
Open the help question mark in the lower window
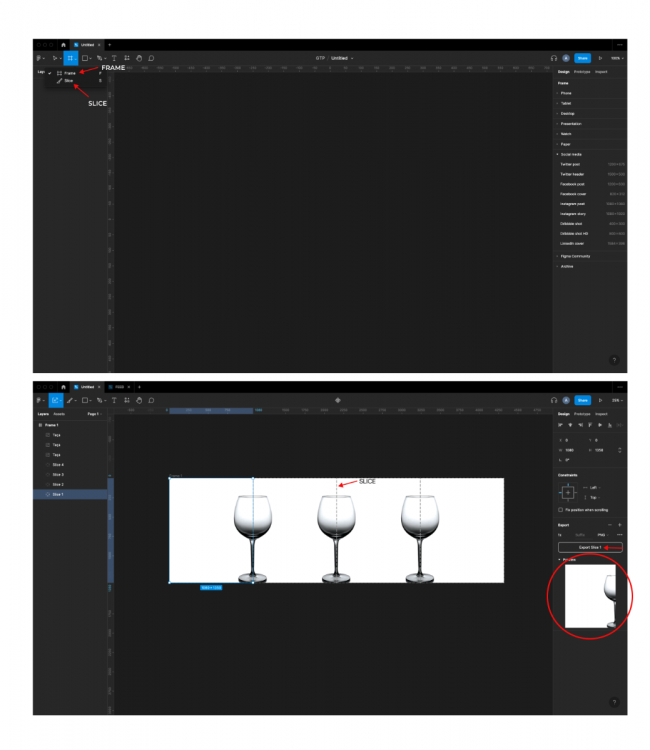tap(614, 702)
